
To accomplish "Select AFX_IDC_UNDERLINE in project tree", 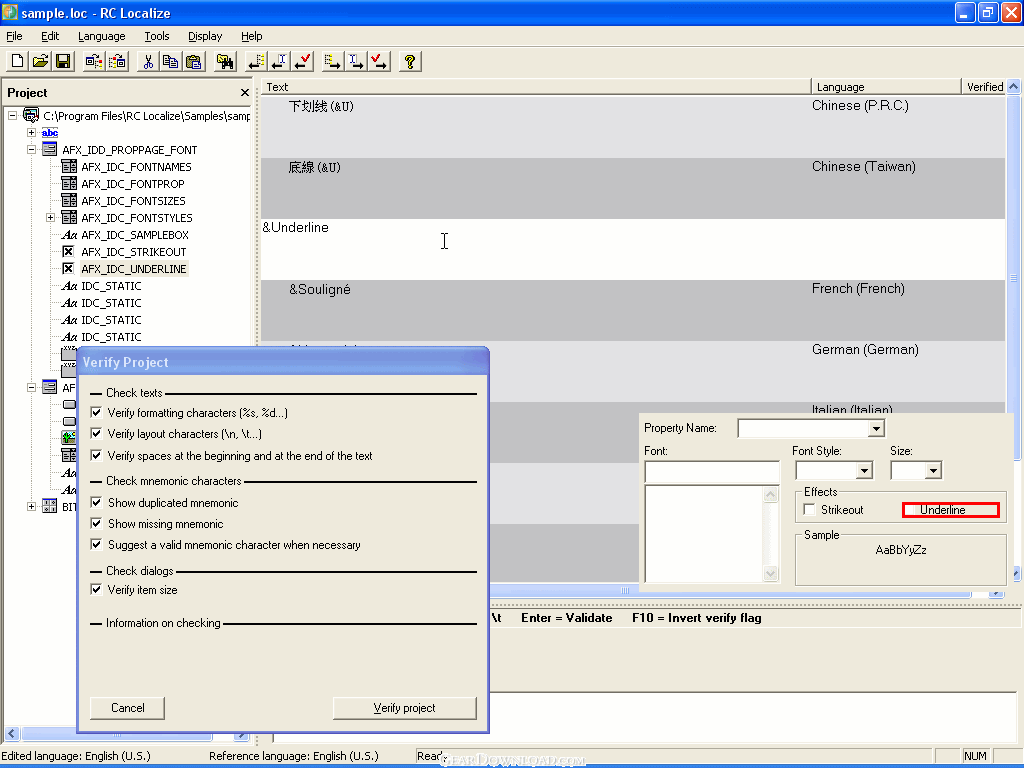I will (134, 268).
